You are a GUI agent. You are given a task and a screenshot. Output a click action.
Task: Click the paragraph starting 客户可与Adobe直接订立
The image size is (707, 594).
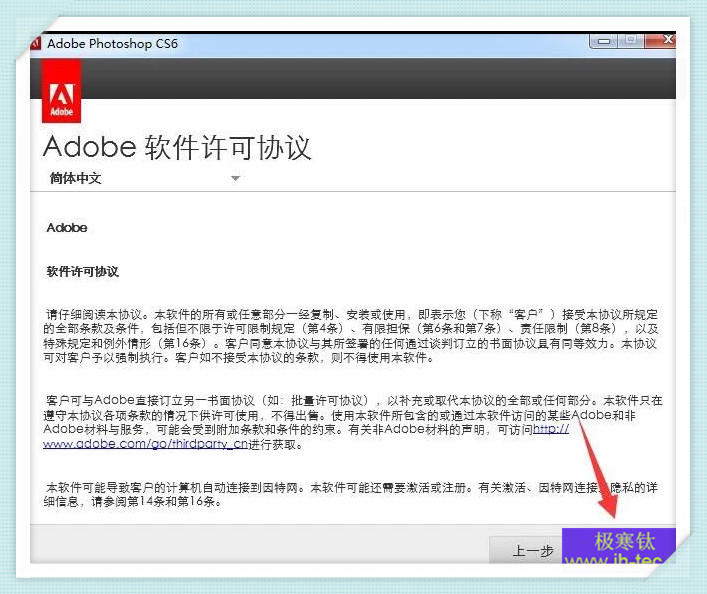(352, 422)
